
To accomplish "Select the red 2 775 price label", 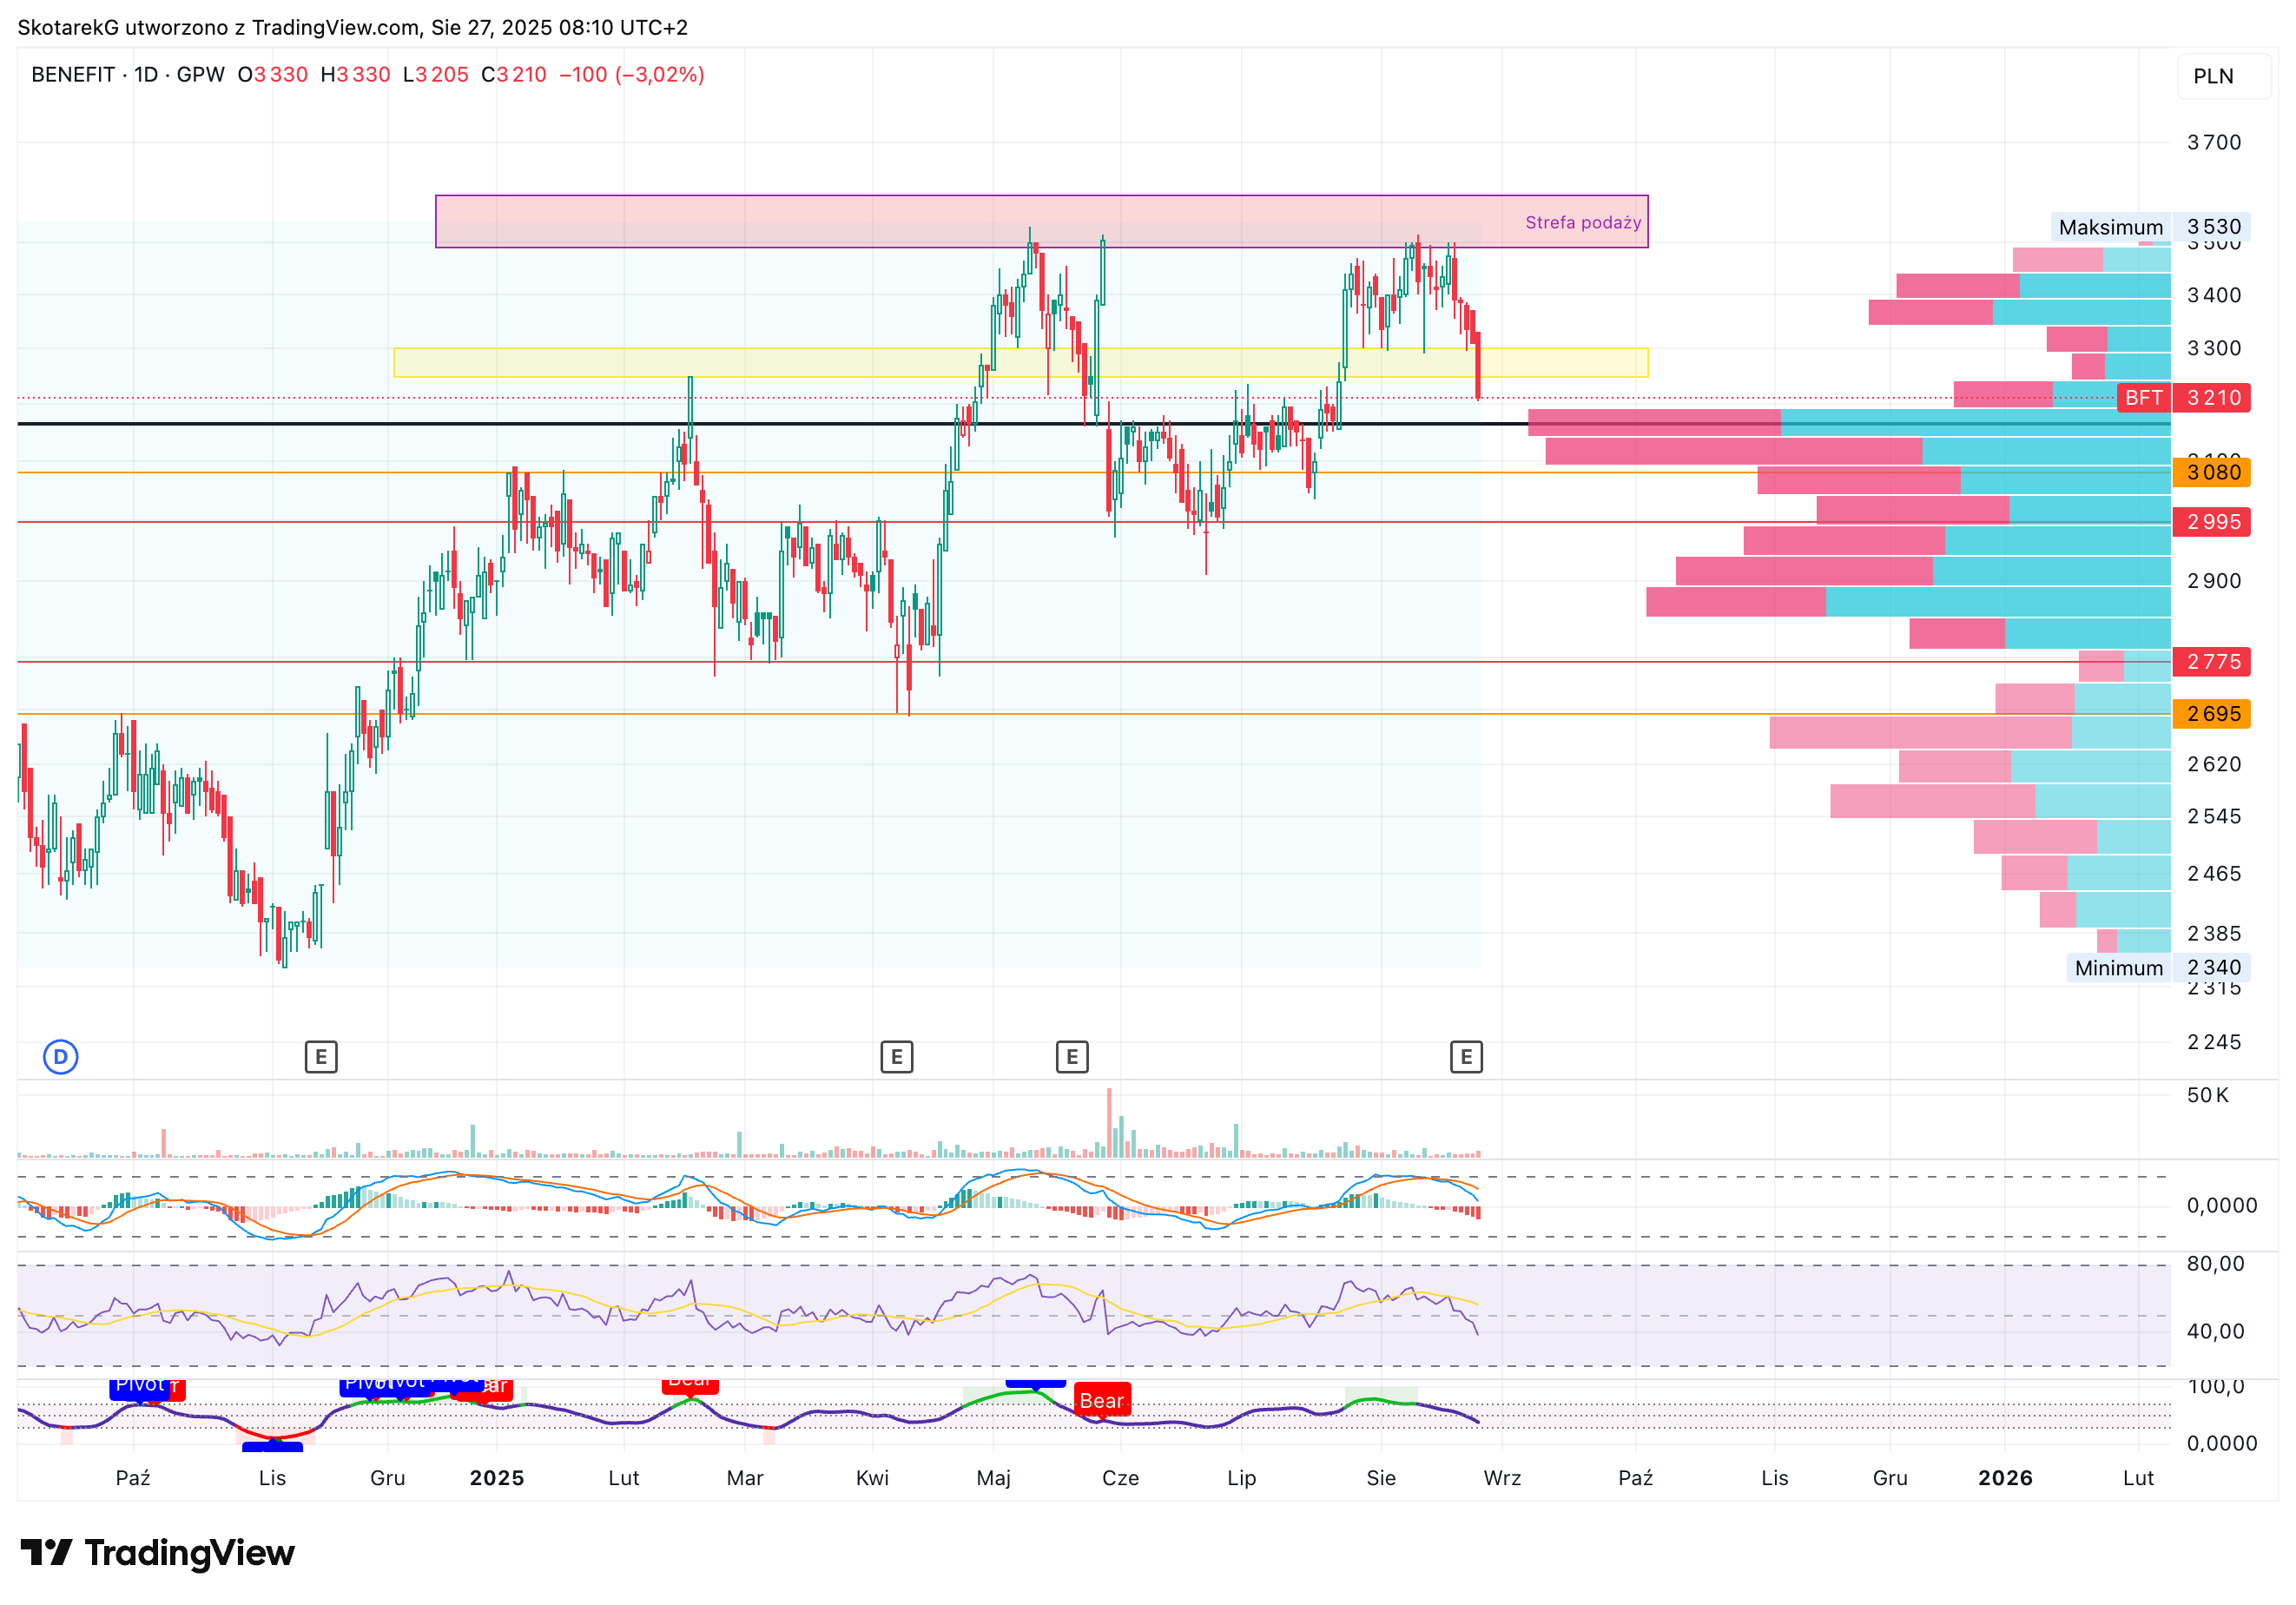I will [x=2212, y=662].
